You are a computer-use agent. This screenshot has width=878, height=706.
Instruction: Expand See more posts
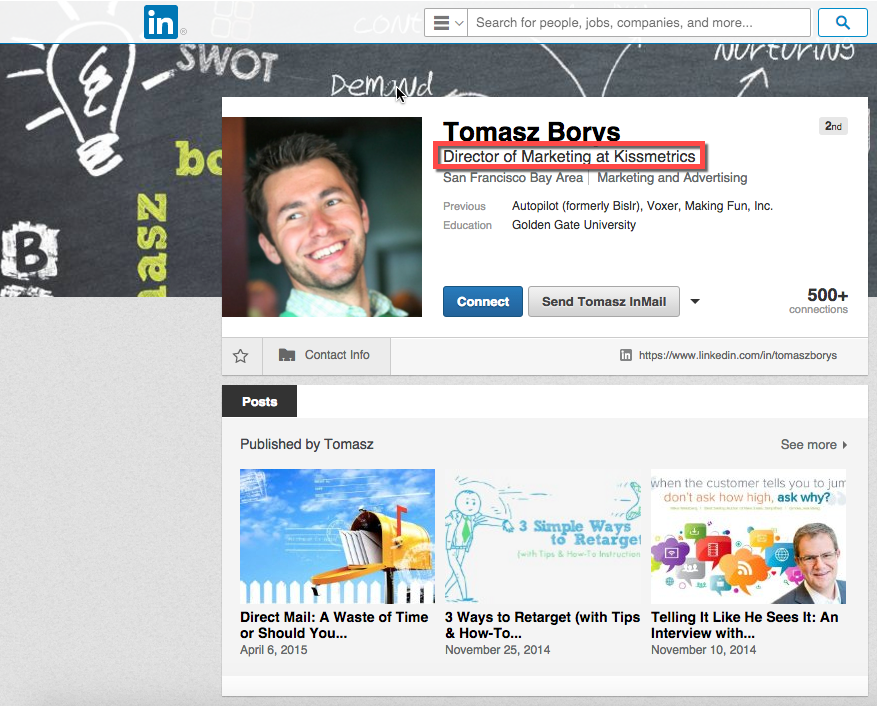(x=813, y=445)
